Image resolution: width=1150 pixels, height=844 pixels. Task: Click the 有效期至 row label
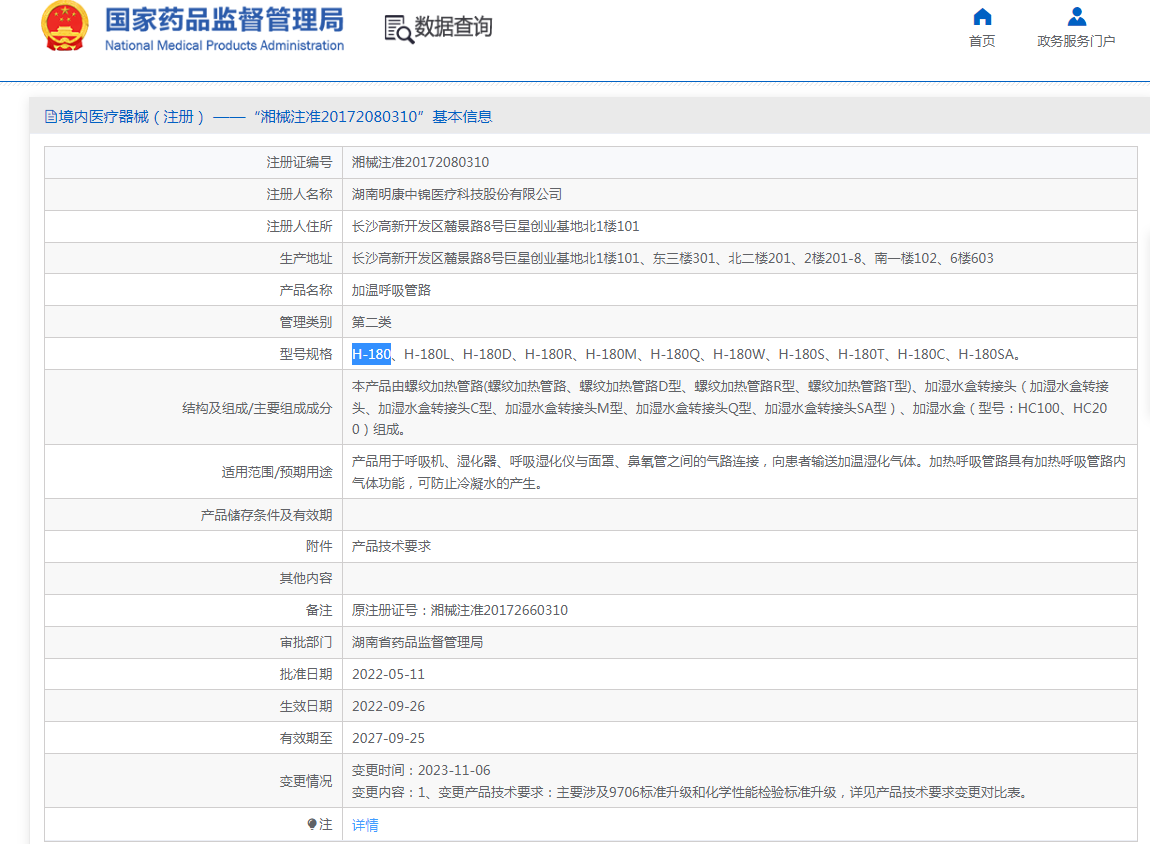pos(306,738)
